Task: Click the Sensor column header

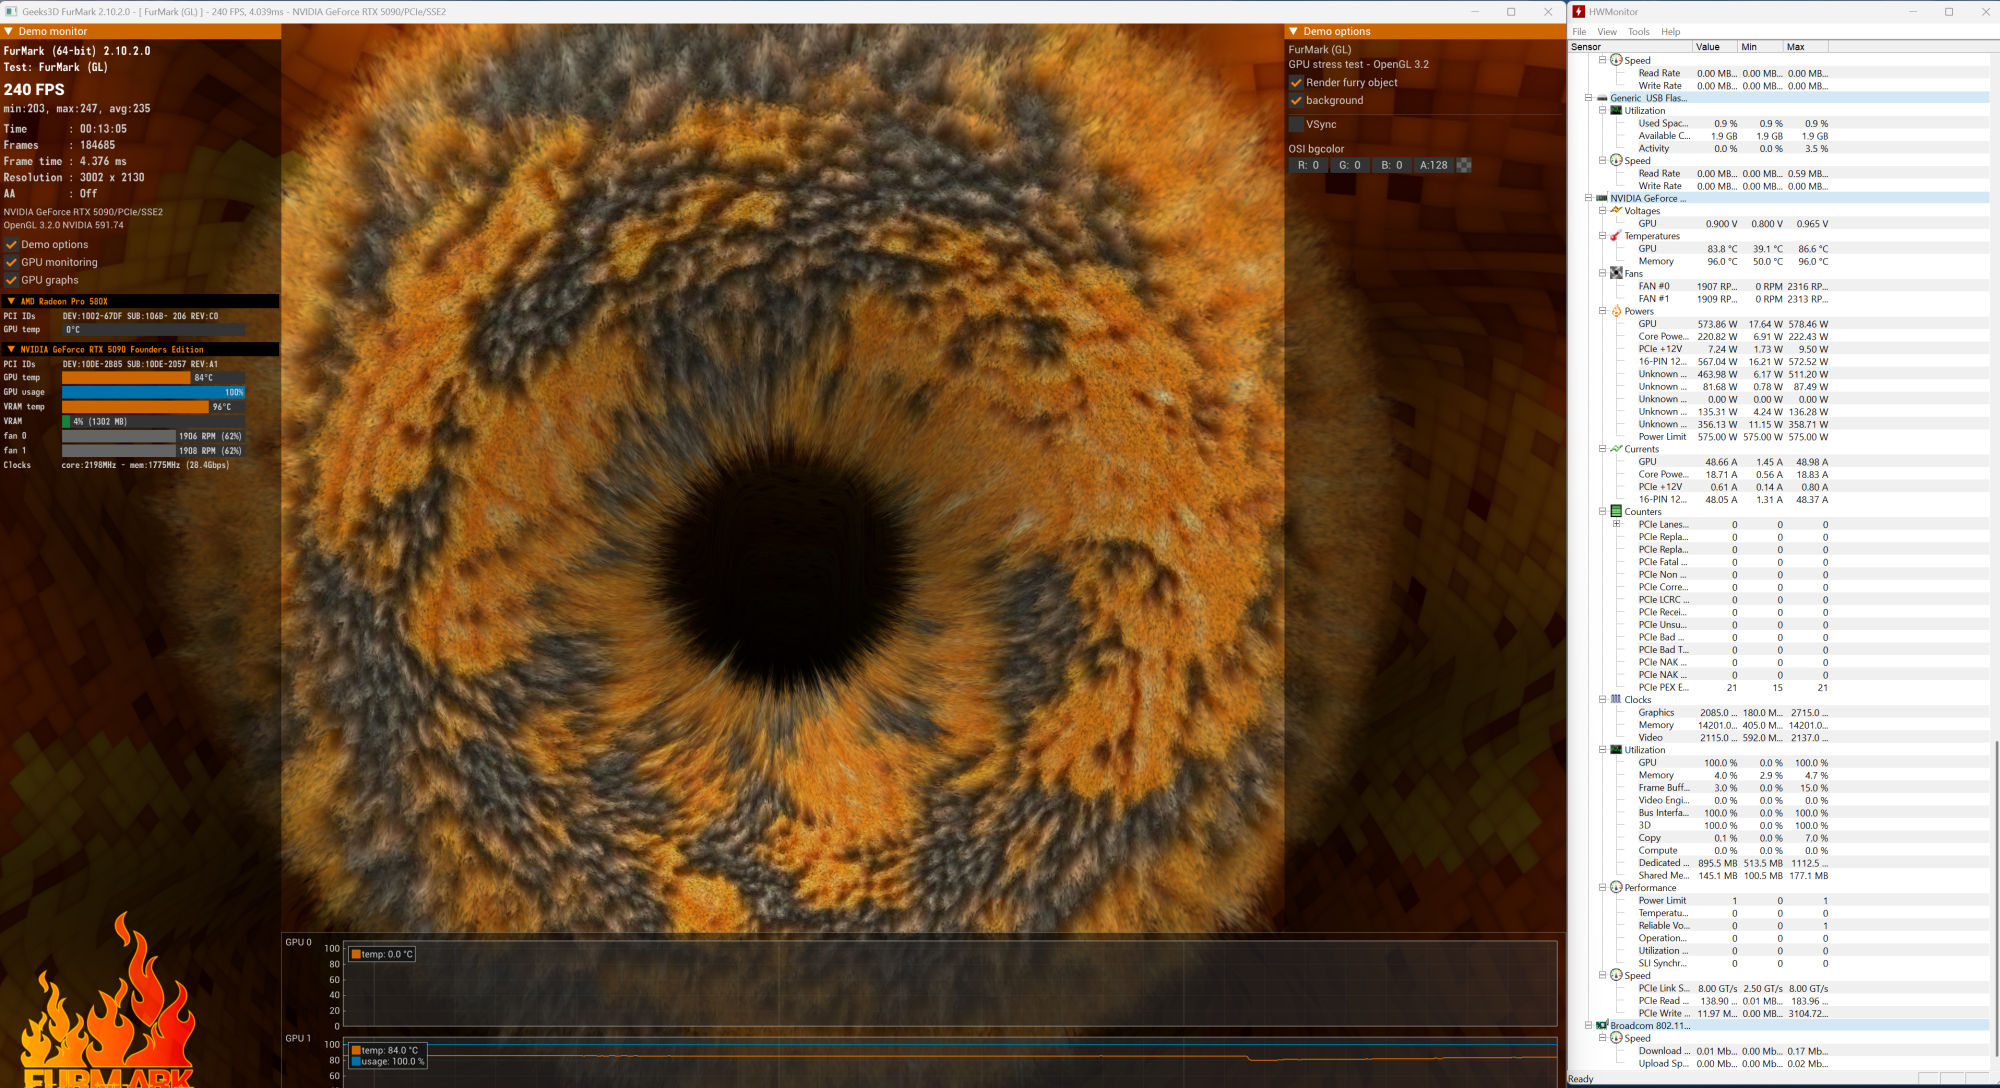Action: (x=1586, y=47)
